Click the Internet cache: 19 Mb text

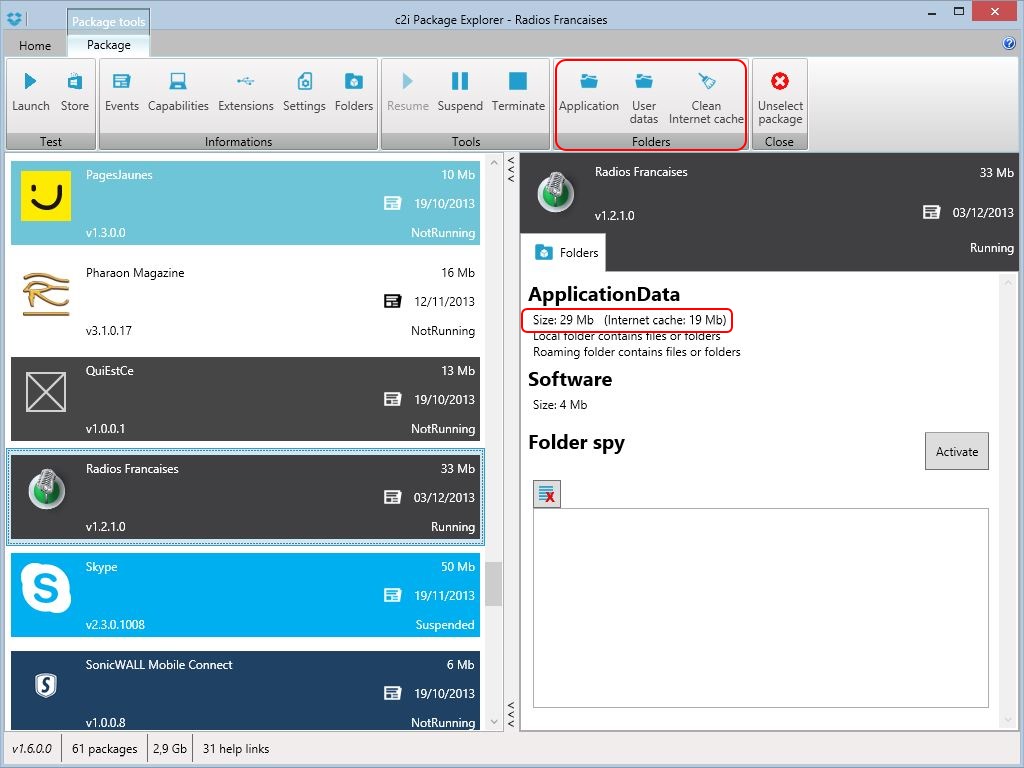[665, 320]
